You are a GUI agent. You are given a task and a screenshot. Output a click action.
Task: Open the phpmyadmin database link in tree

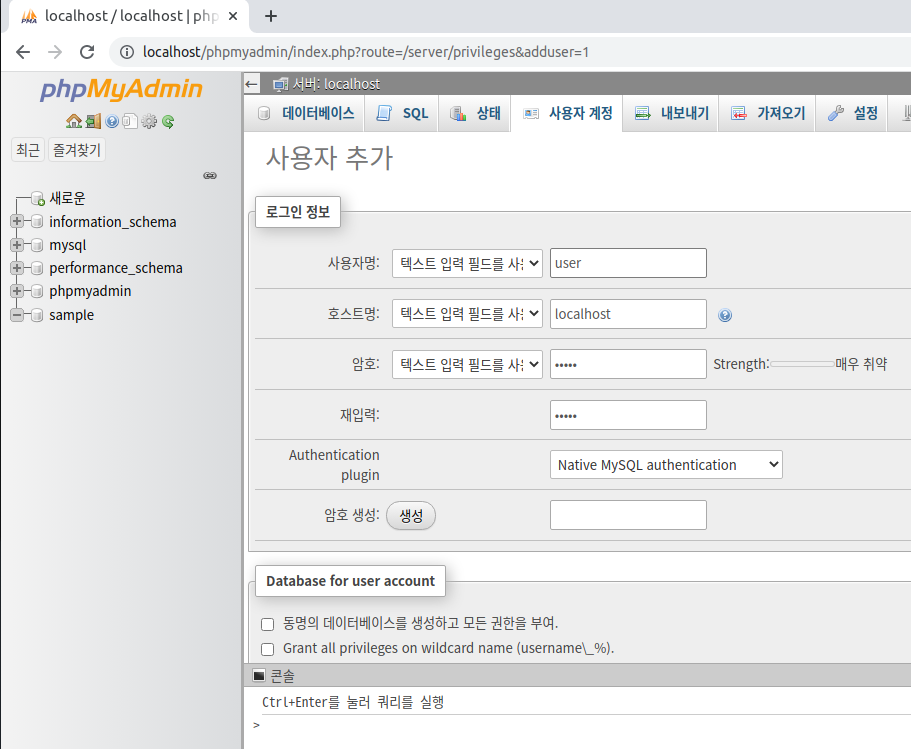[x=90, y=291]
